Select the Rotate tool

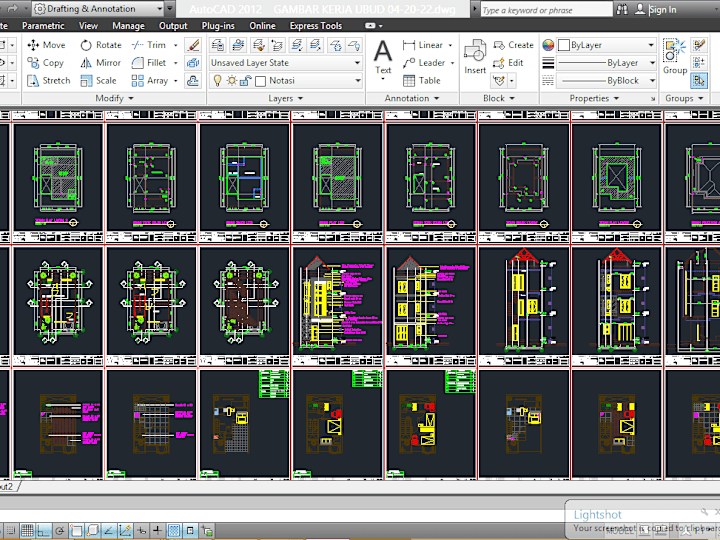101,45
